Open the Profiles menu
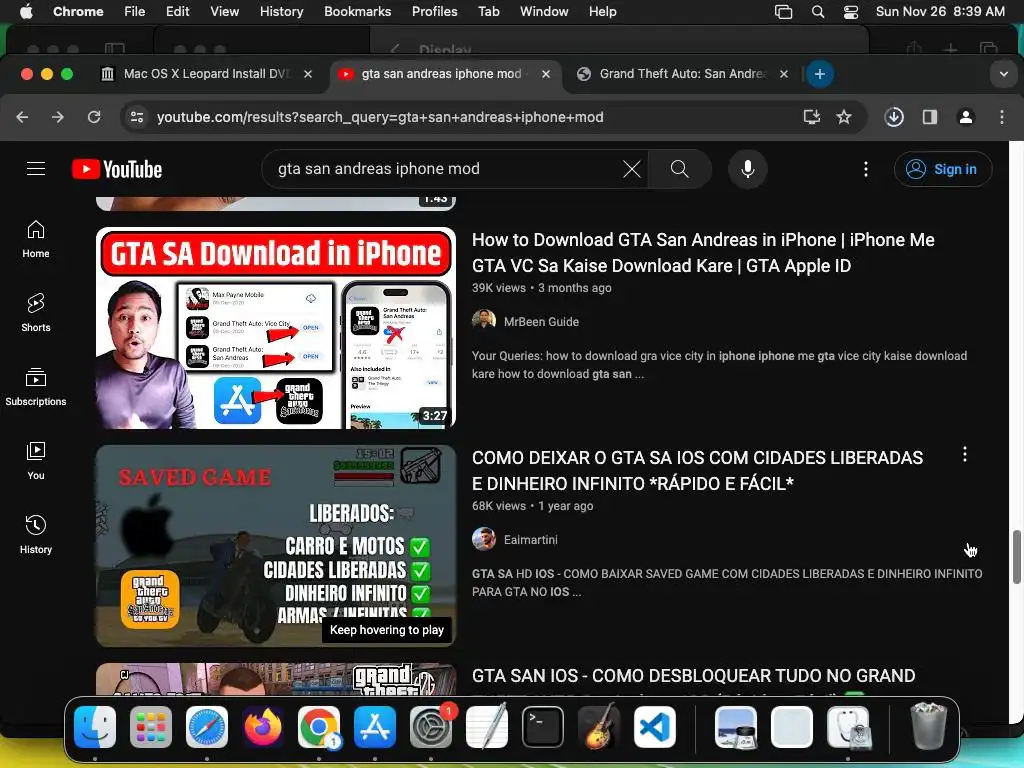Viewport: 1024px width, 768px height. [434, 12]
